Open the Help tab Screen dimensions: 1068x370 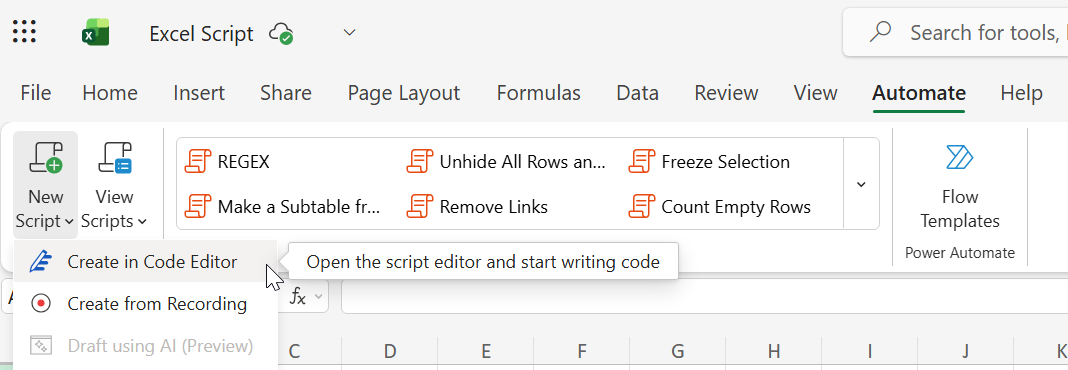1021,93
